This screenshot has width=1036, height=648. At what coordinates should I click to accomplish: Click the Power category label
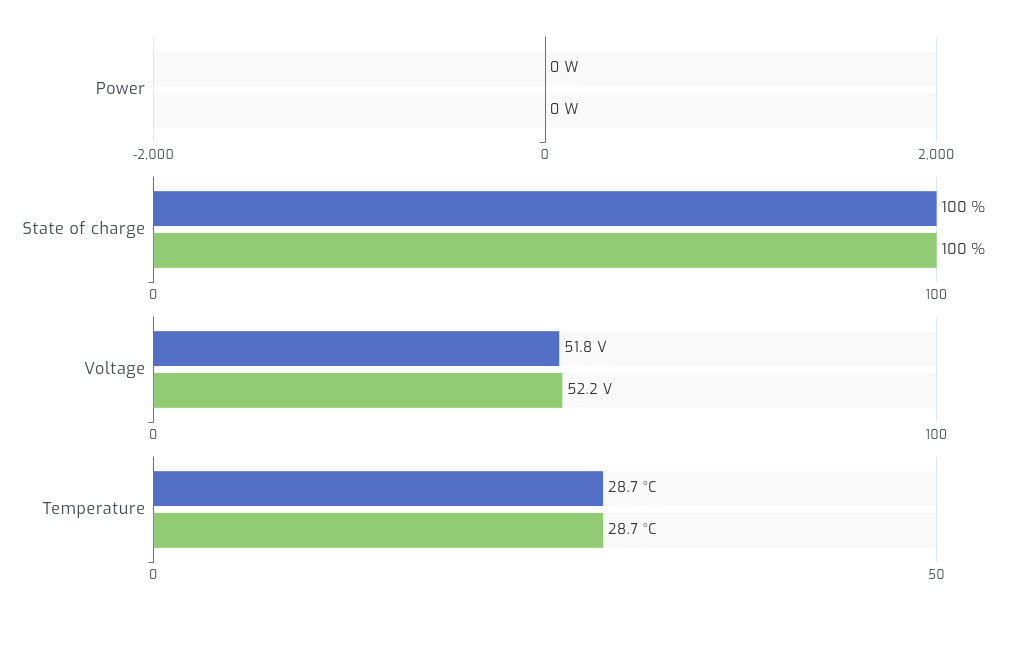tap(120, 89)
